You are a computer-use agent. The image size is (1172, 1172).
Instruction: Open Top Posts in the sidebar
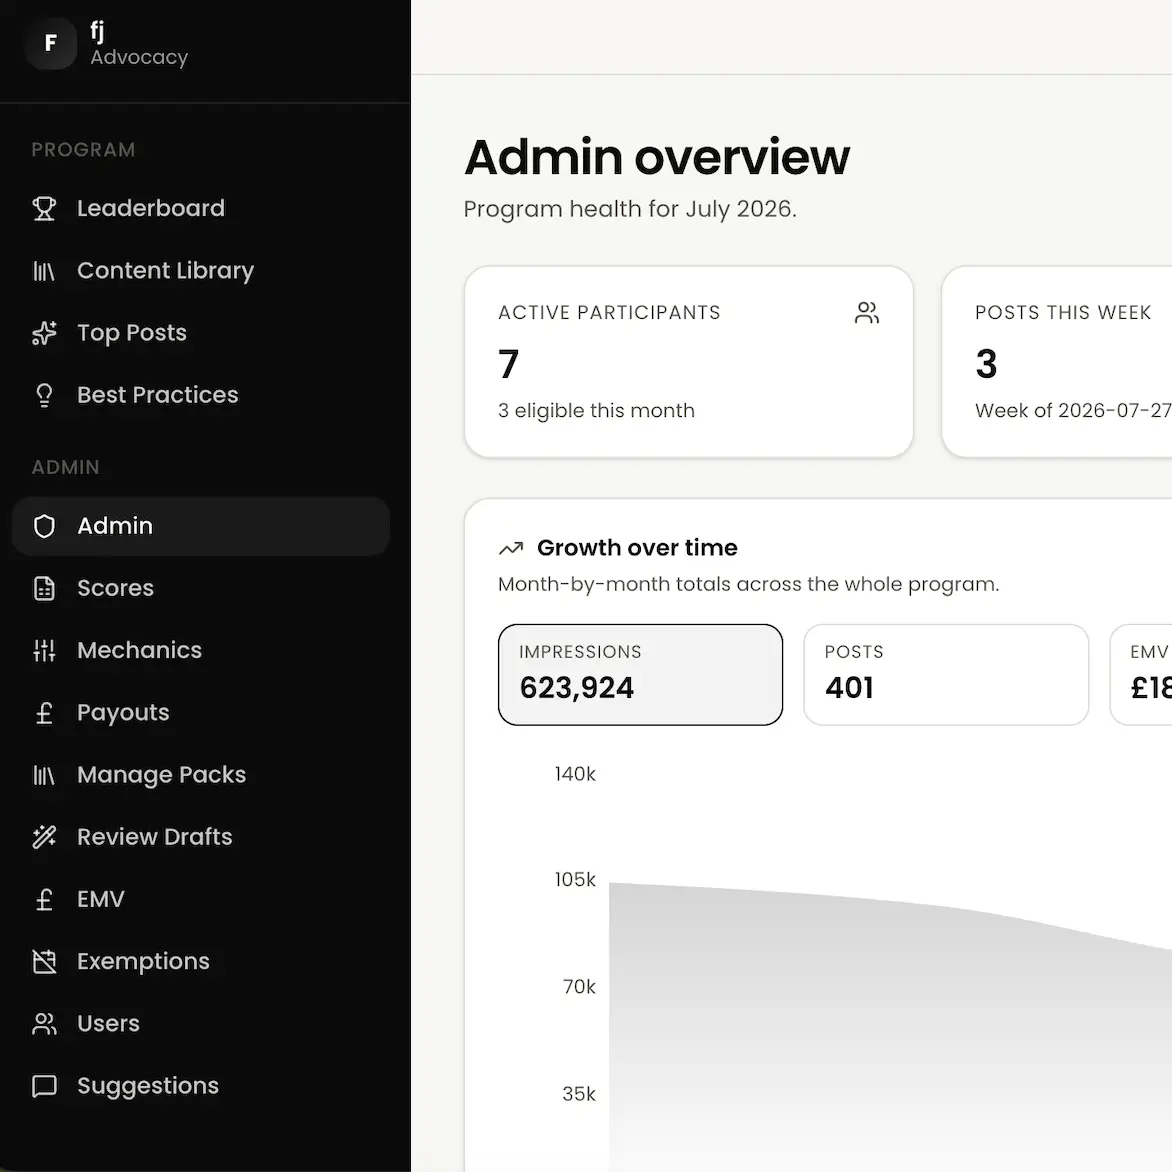pos(200,333)
